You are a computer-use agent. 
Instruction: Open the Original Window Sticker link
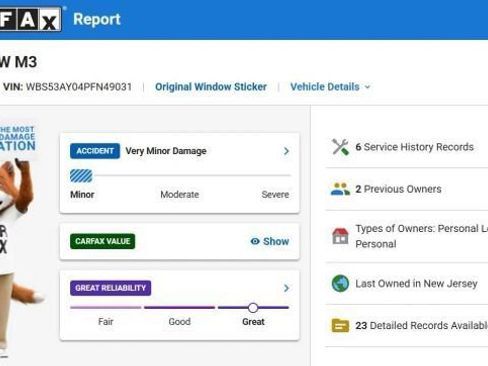click(x=211, y=87)
